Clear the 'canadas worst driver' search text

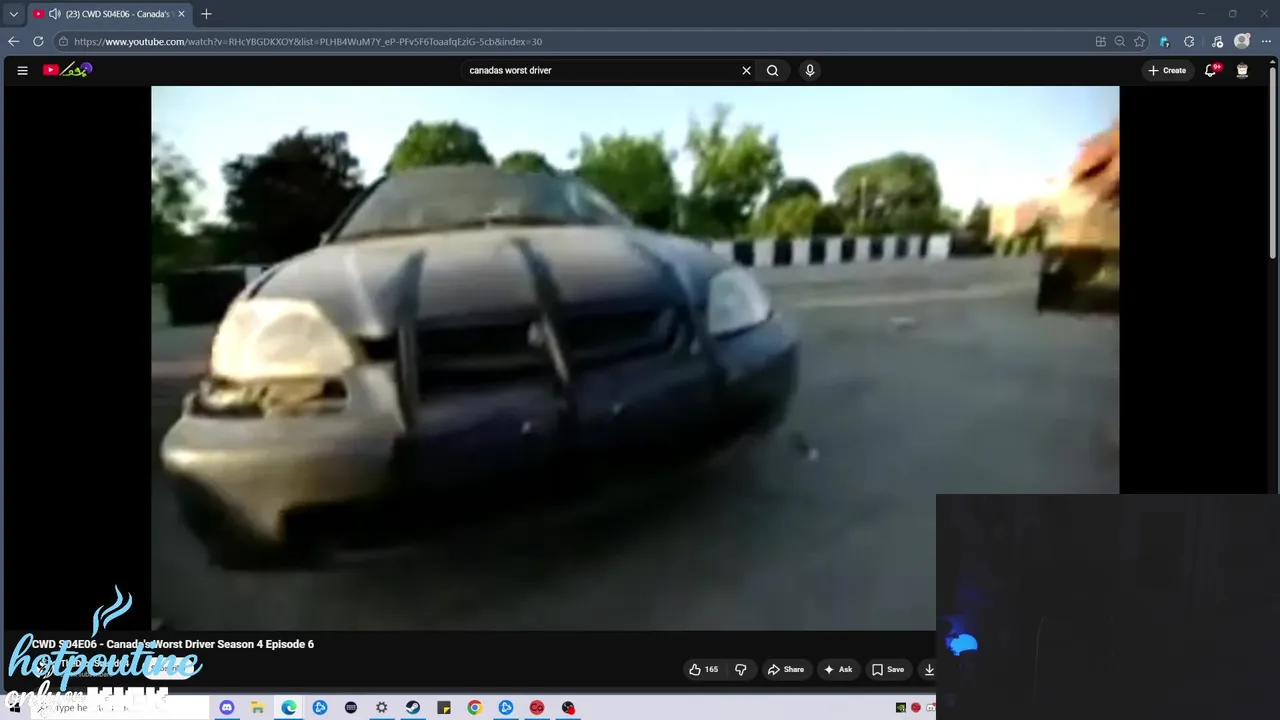click(x=746, y=70)
